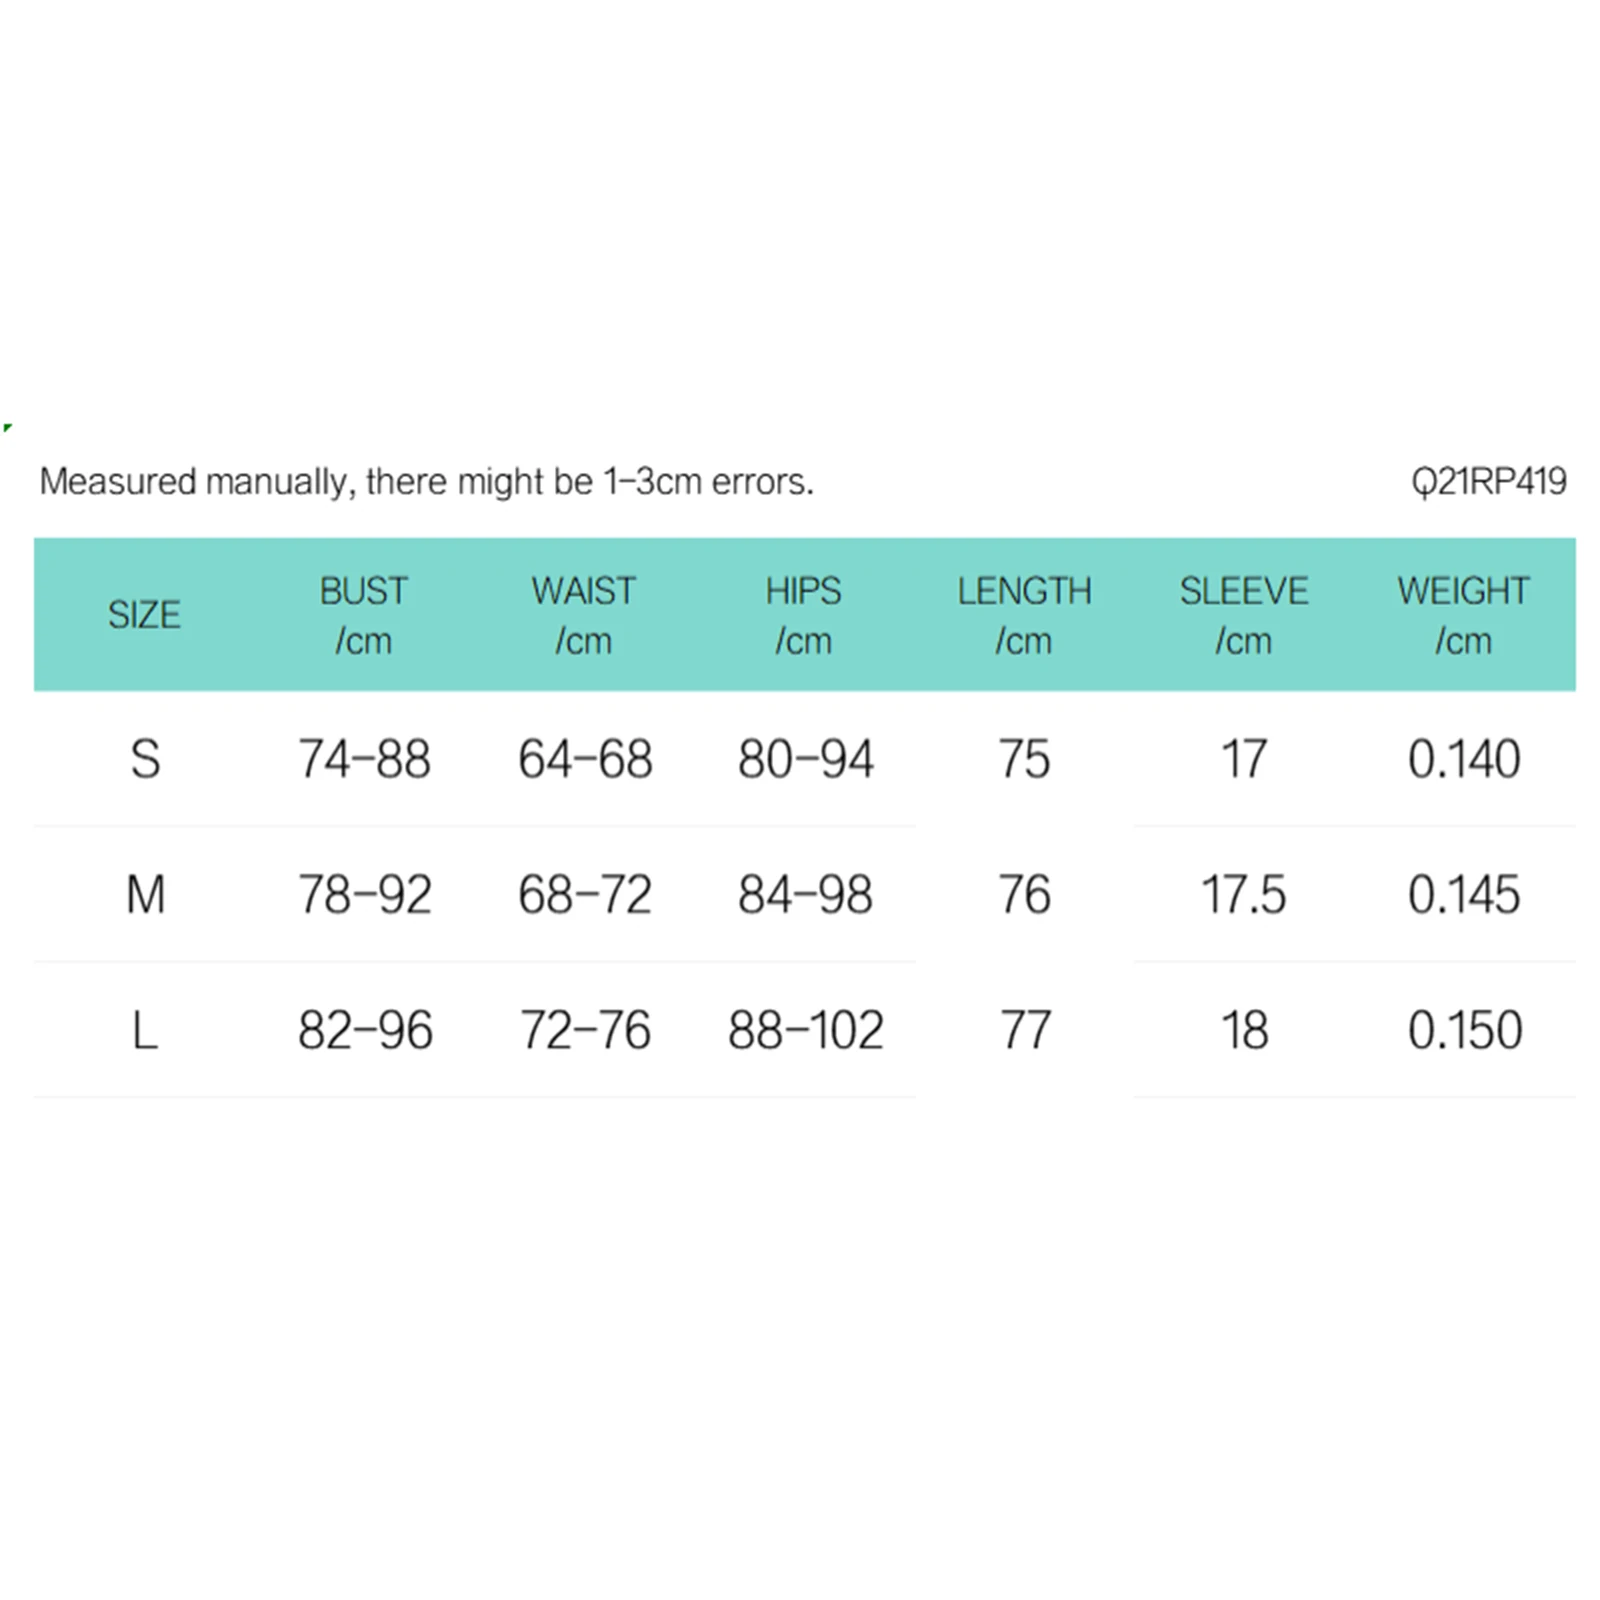Click the 0.150 weight value

(1465, 1030)
